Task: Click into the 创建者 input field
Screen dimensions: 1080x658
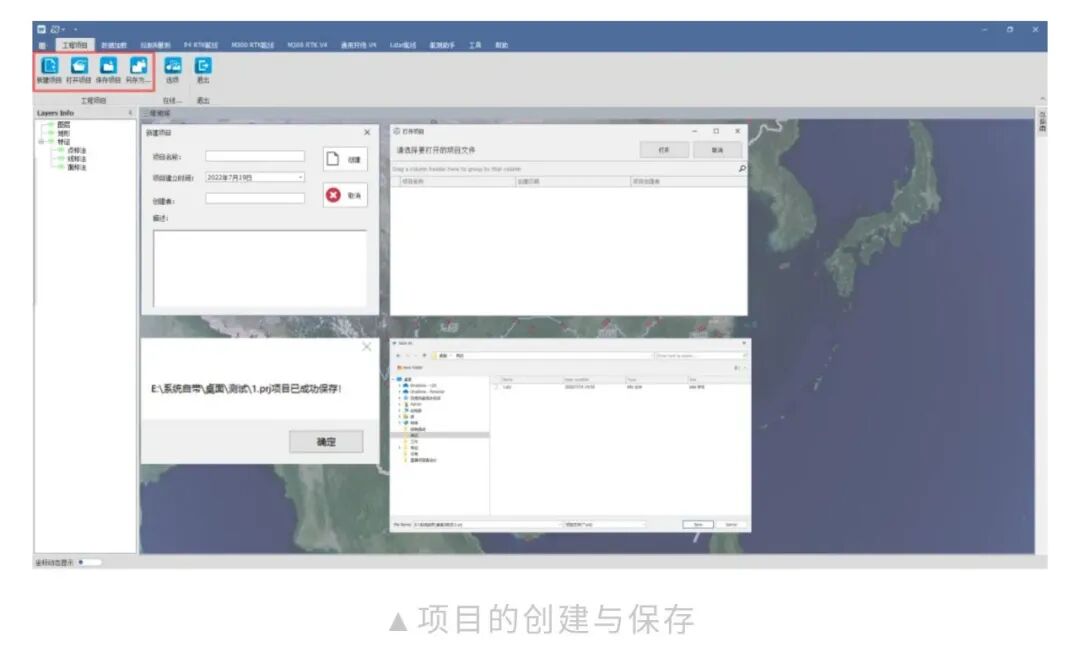Action: click(x=255, y=198)
